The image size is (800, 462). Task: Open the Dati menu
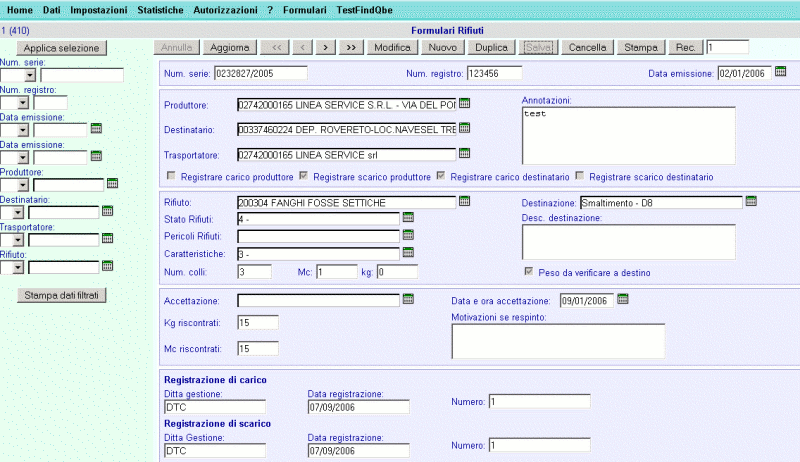click(x=52, y=10)
